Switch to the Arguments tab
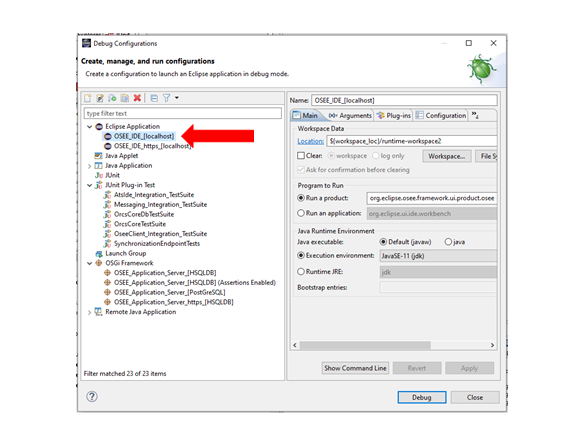 [x=350, y=116]
